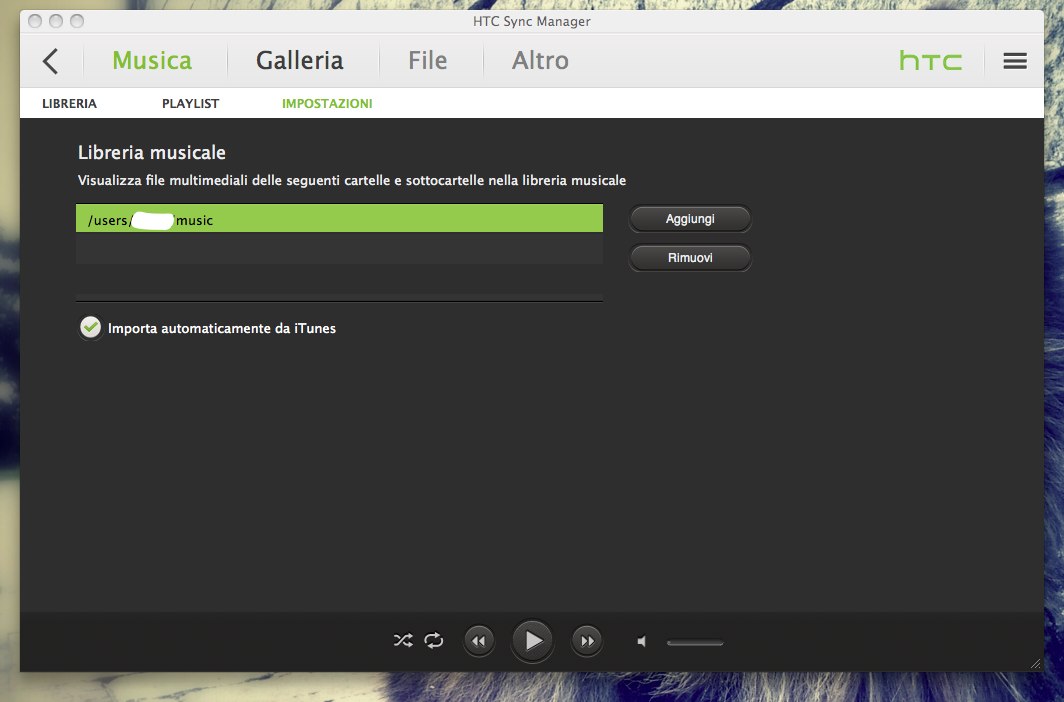Open the Musica section
This screenshot has width=1064, height=702.
(152, 60)
